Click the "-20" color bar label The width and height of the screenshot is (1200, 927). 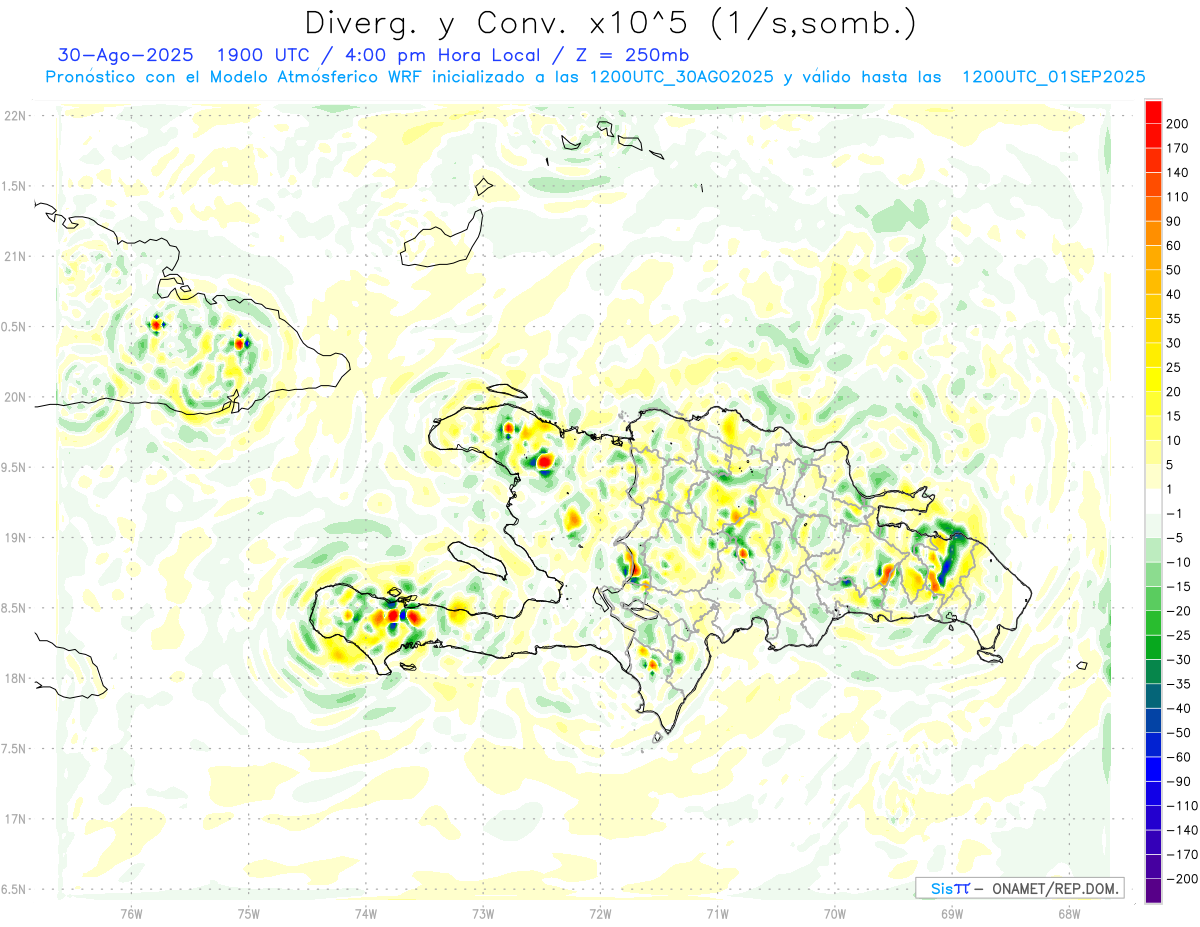coord(1178,611)
